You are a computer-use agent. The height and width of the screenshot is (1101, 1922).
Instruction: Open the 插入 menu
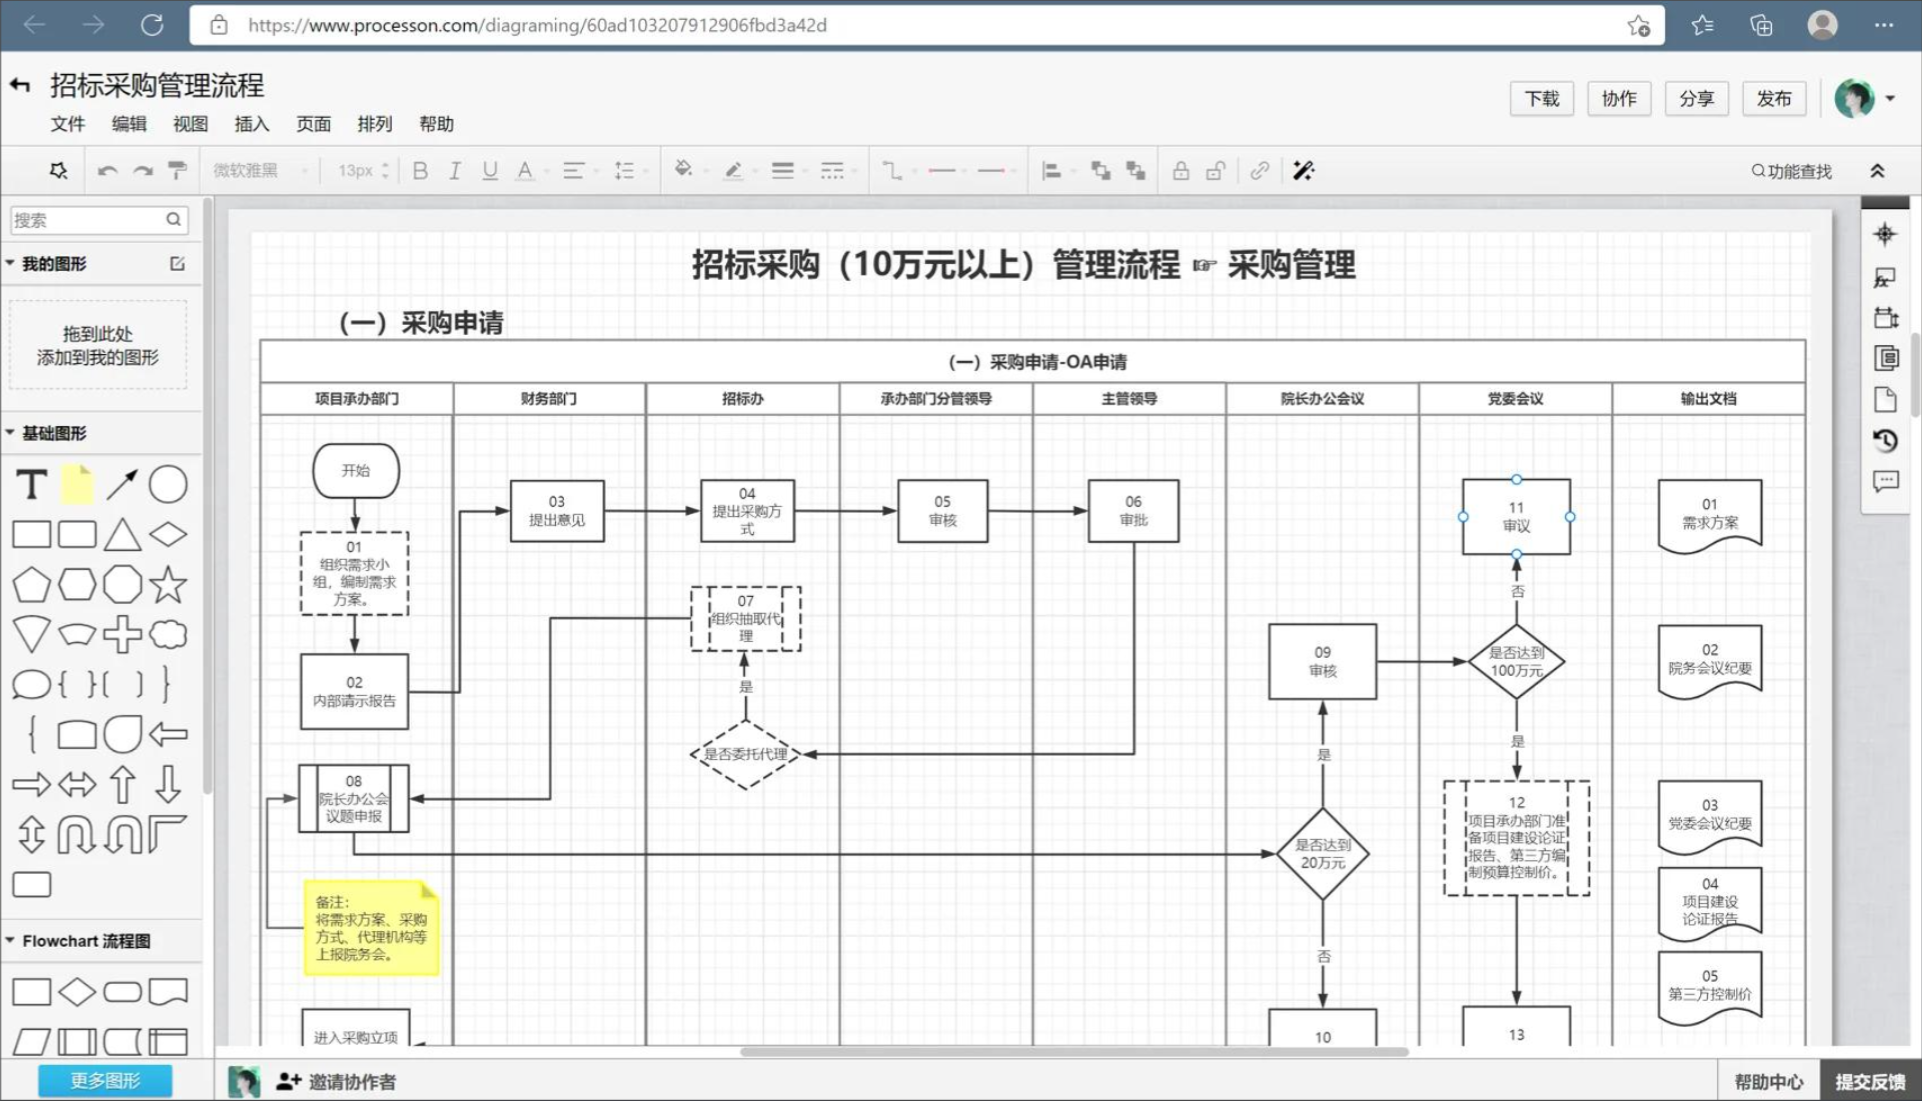coord(251,124)
